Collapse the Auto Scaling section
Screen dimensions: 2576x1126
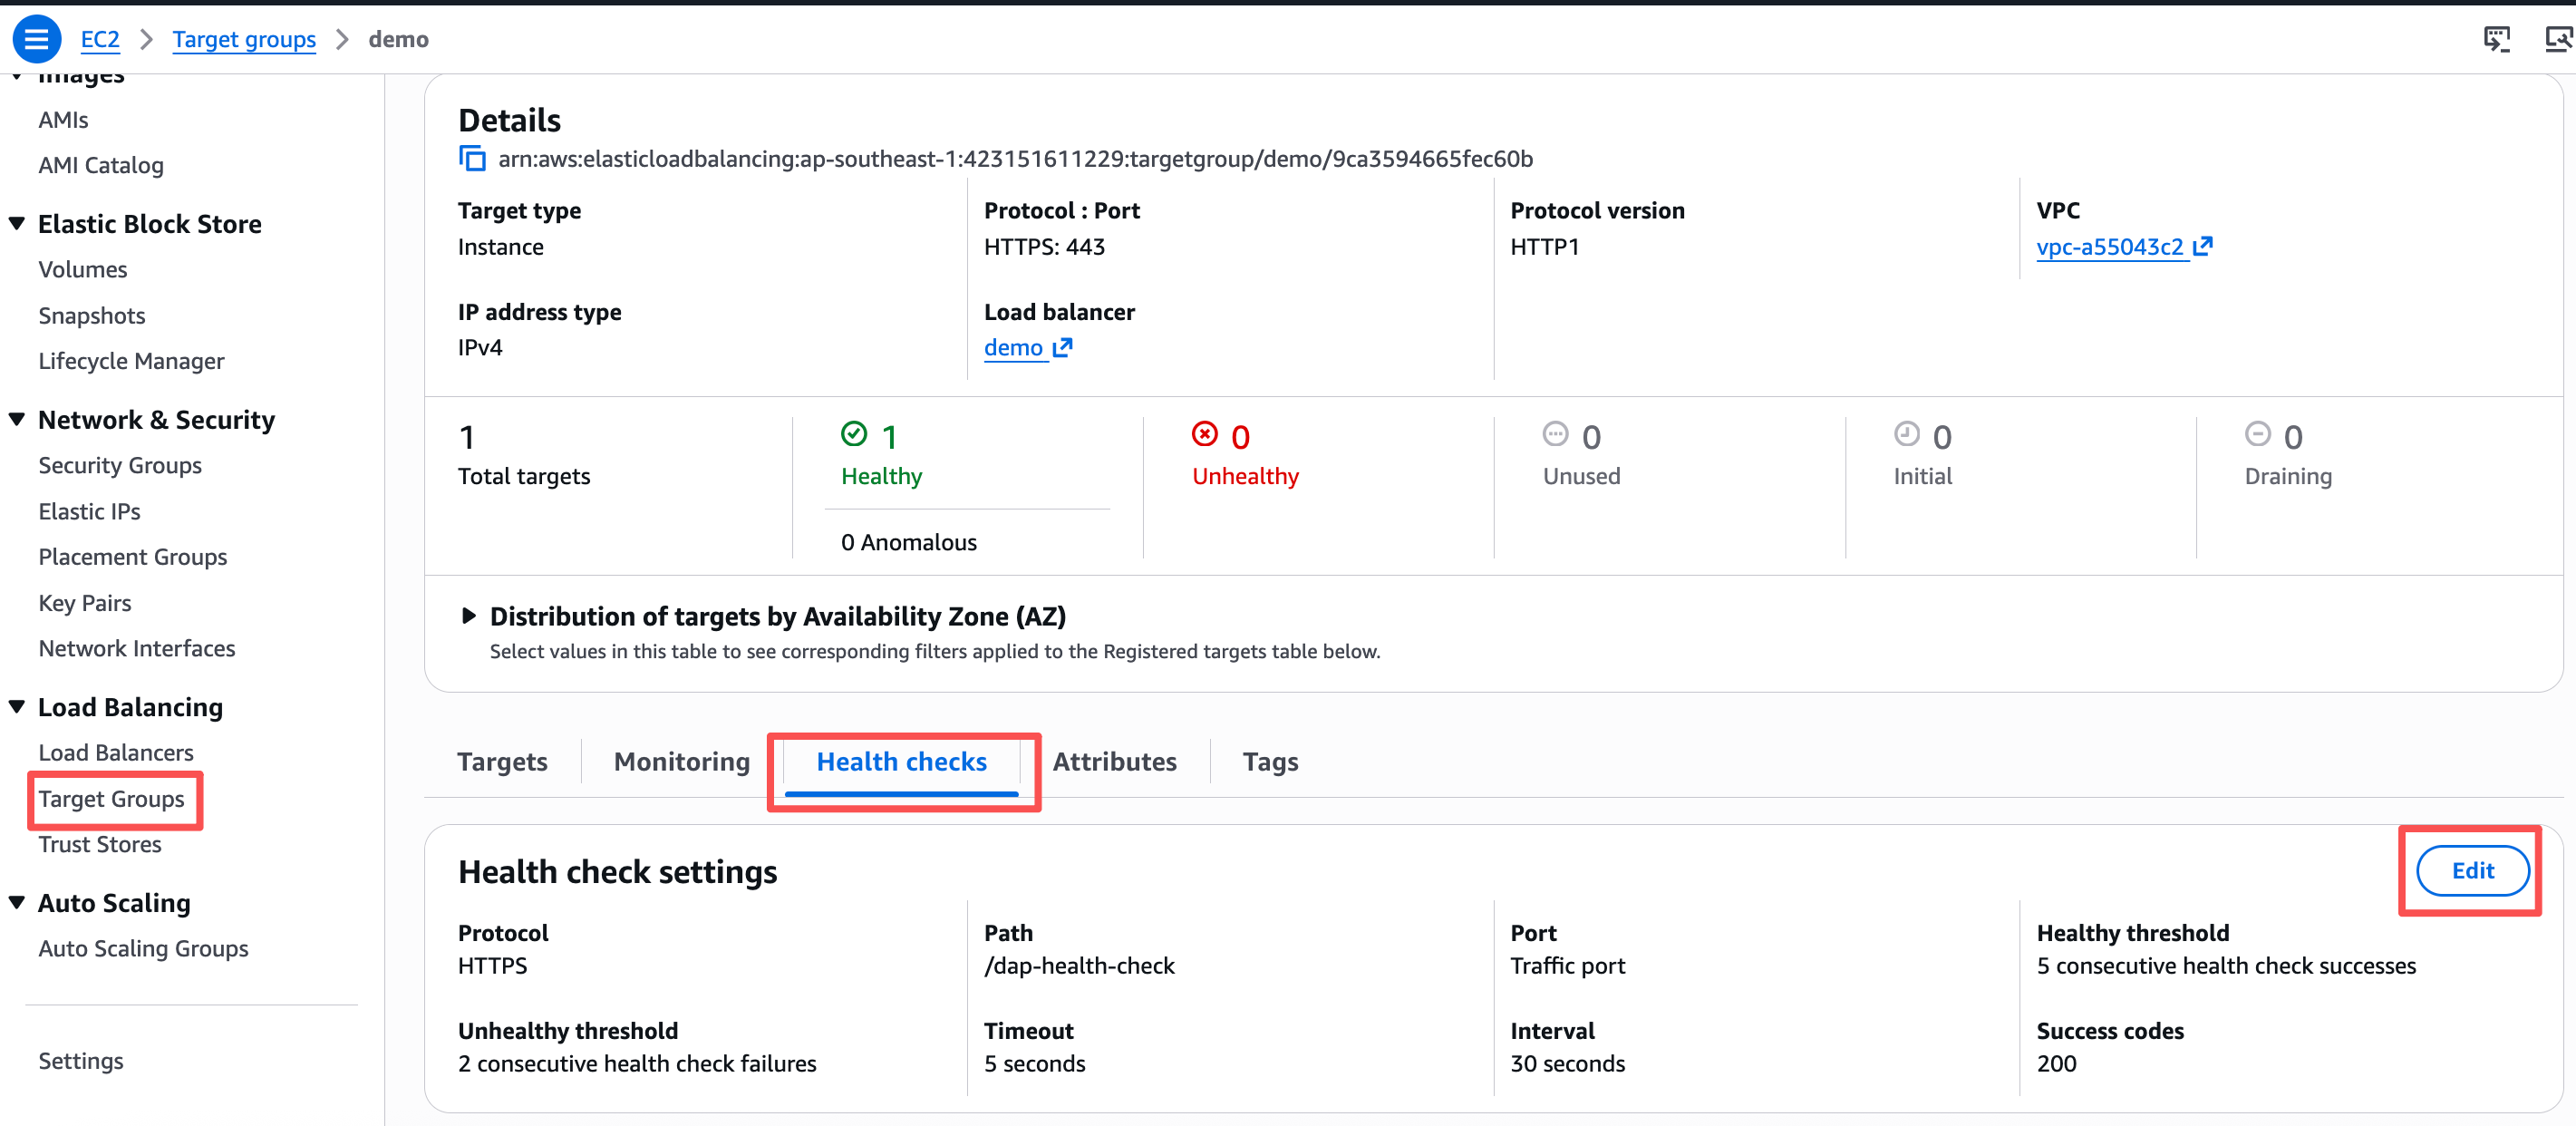point(17,902)
